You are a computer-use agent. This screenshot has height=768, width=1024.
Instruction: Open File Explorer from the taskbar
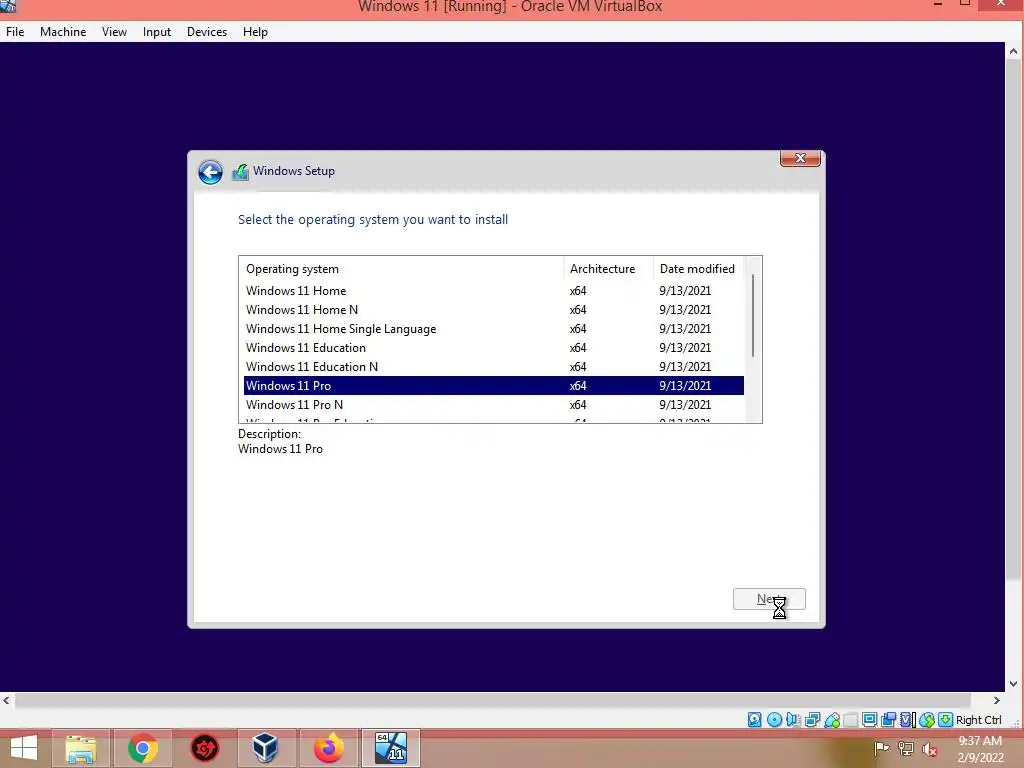pyautogui.click(x=81, y=748)
